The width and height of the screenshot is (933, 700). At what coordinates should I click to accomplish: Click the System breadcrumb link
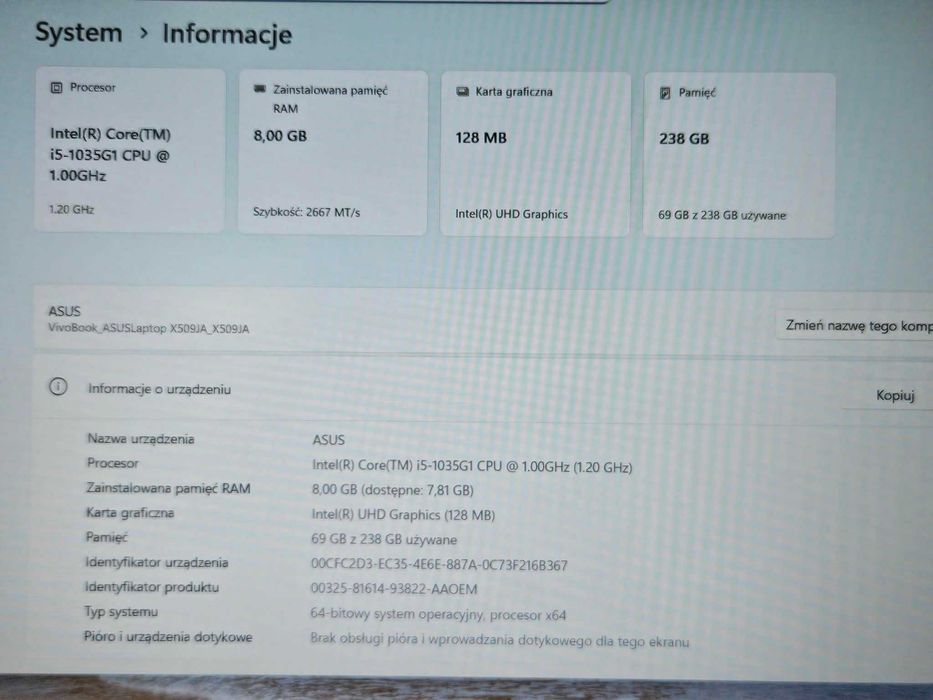79,32
